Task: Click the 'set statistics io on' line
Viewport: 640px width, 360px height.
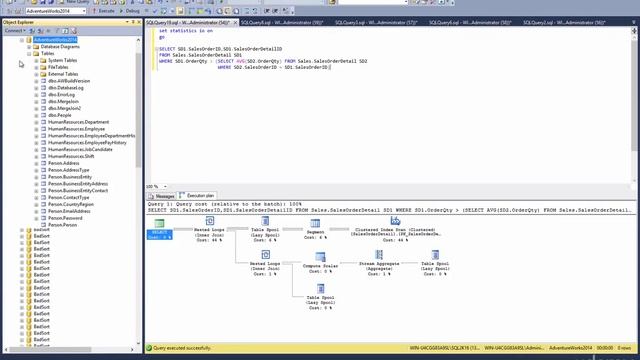Action: 186,31
